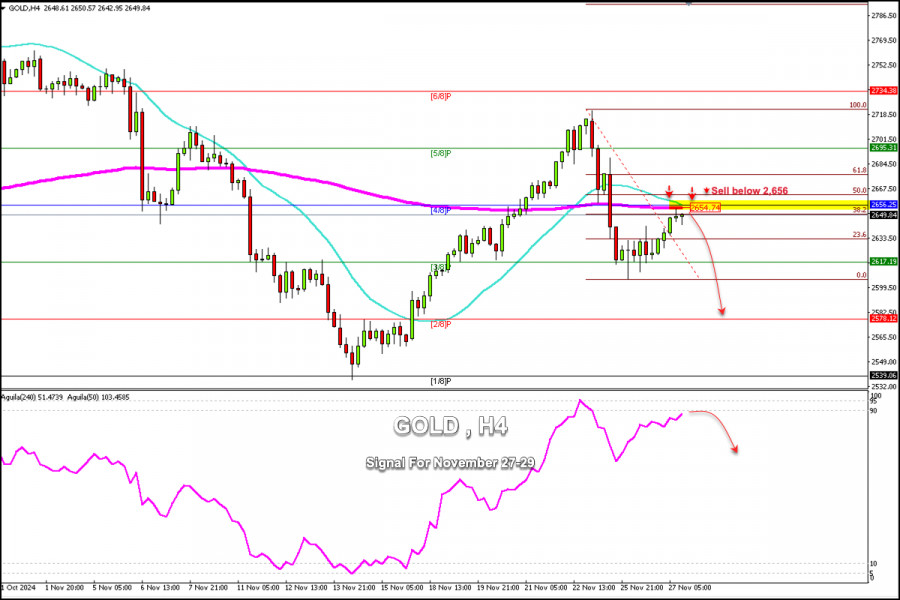Click the Fibonacci 0.0 level label
Viewport: 900px width, 600px height.
[862, 275]
